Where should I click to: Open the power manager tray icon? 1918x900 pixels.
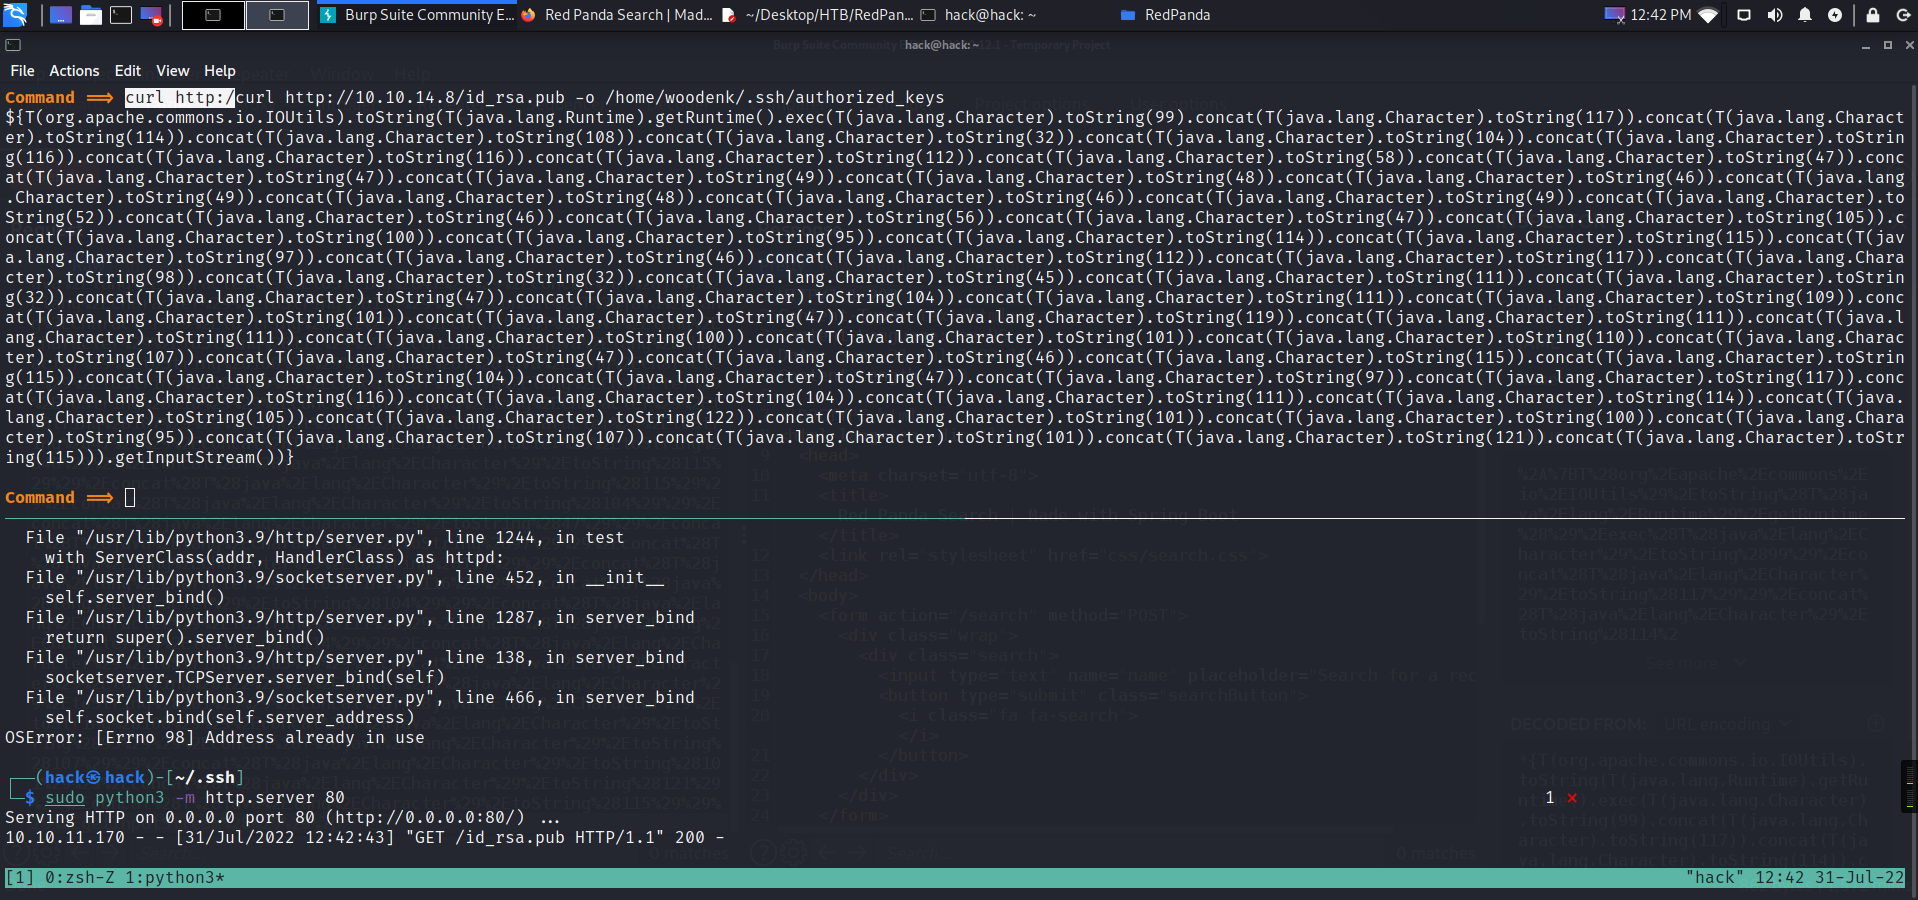pos(1835,15)
